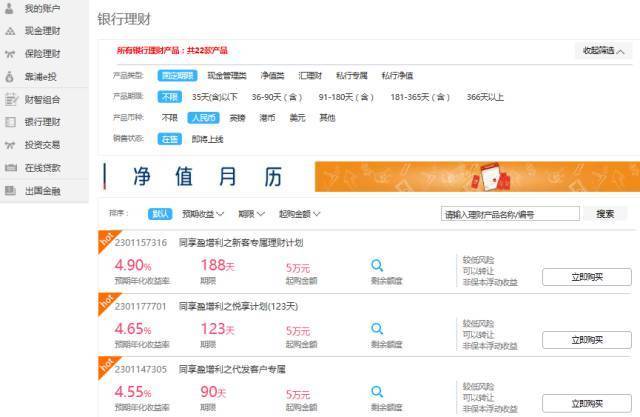Select sale status 在售

[169, 139]
